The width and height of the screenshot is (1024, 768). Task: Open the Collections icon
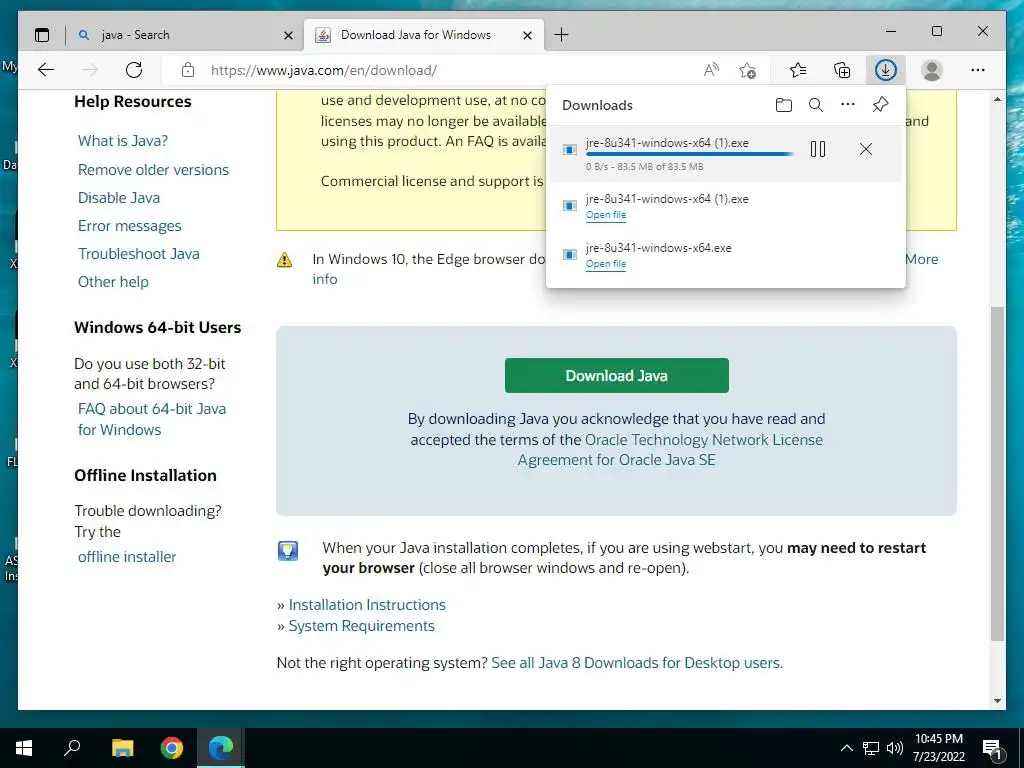point(842,70)
